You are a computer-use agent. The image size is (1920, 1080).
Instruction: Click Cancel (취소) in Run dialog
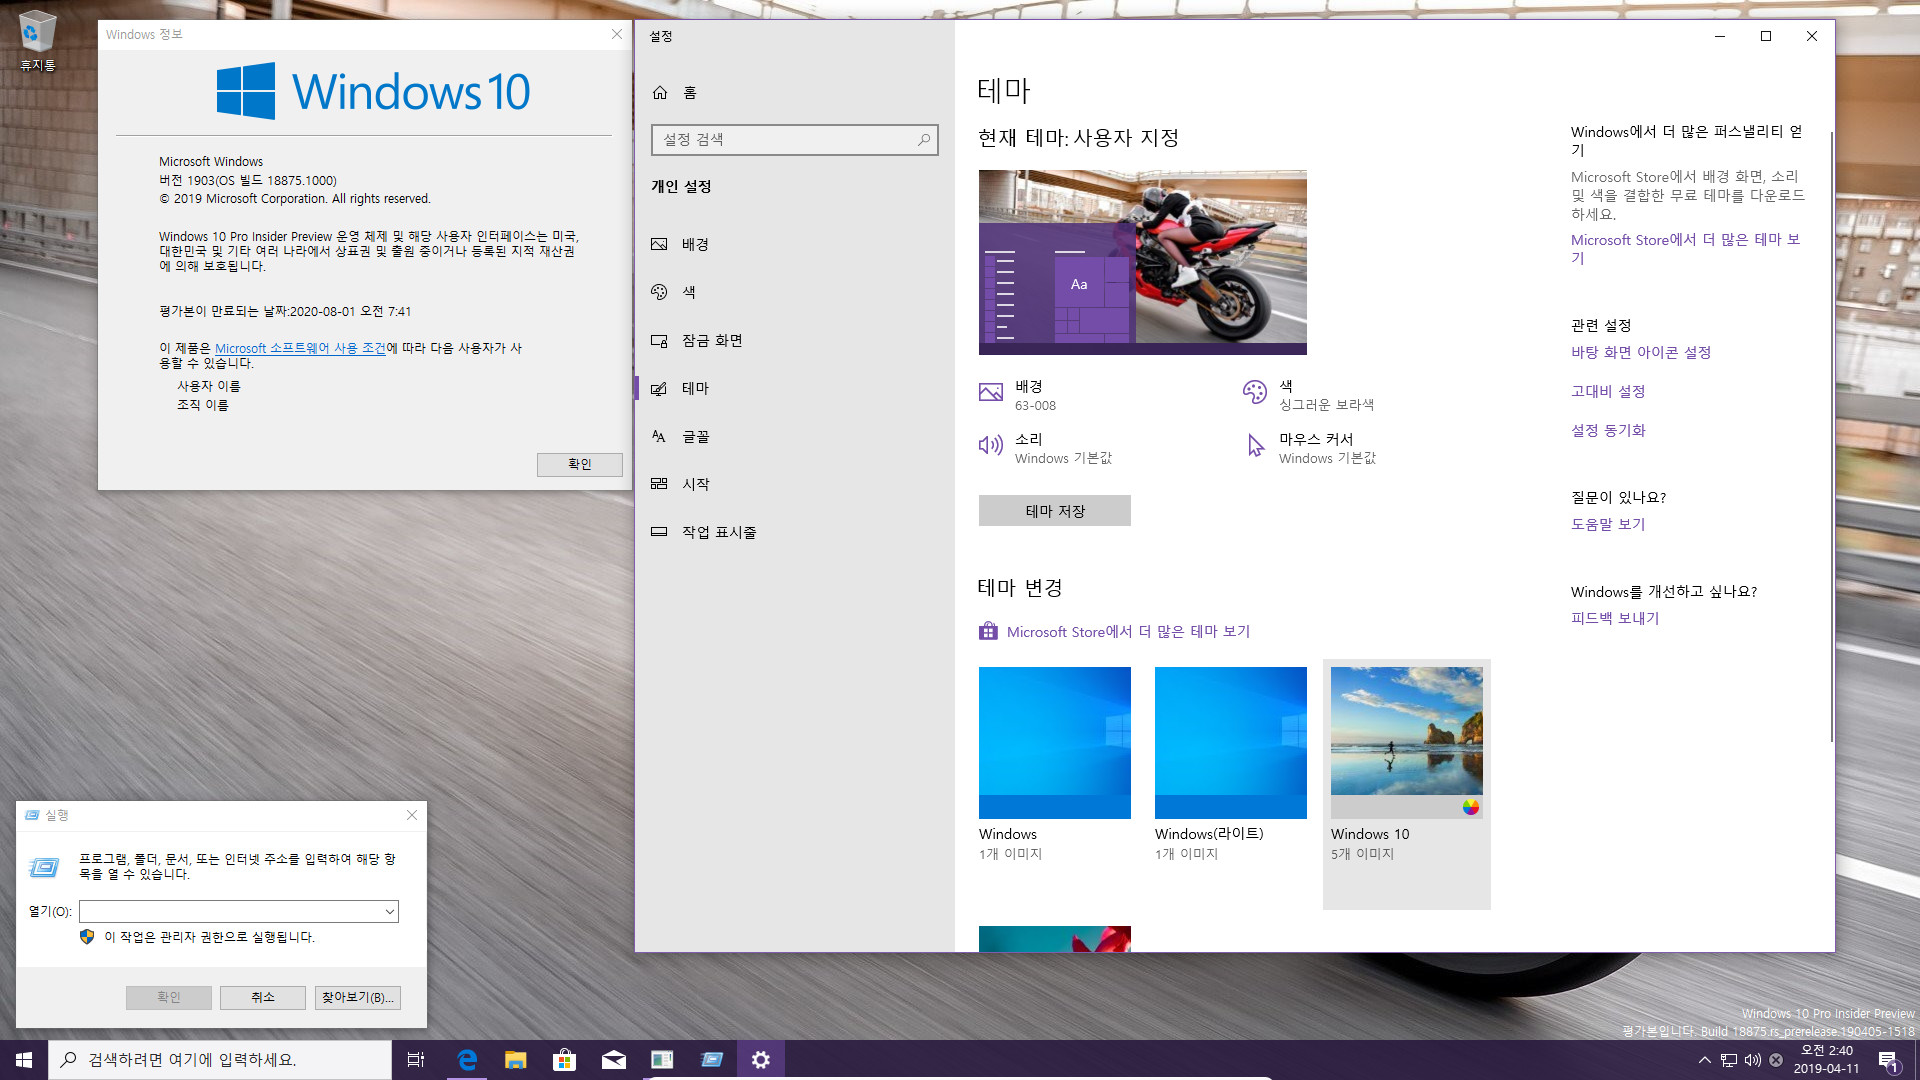pyautogui.click(x=262, y=998)
